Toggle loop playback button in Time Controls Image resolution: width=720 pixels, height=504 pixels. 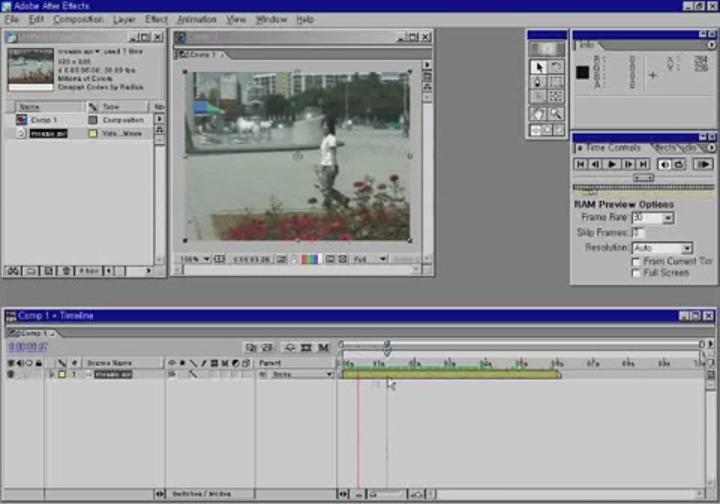point(679,164)
